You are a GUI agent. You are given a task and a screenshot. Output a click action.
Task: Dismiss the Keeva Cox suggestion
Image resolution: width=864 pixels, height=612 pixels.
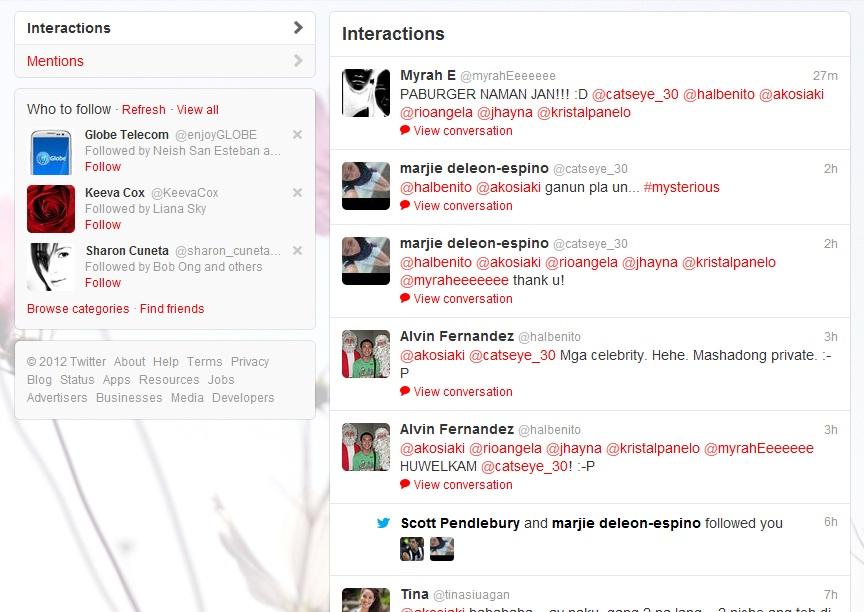coord(297,192)
